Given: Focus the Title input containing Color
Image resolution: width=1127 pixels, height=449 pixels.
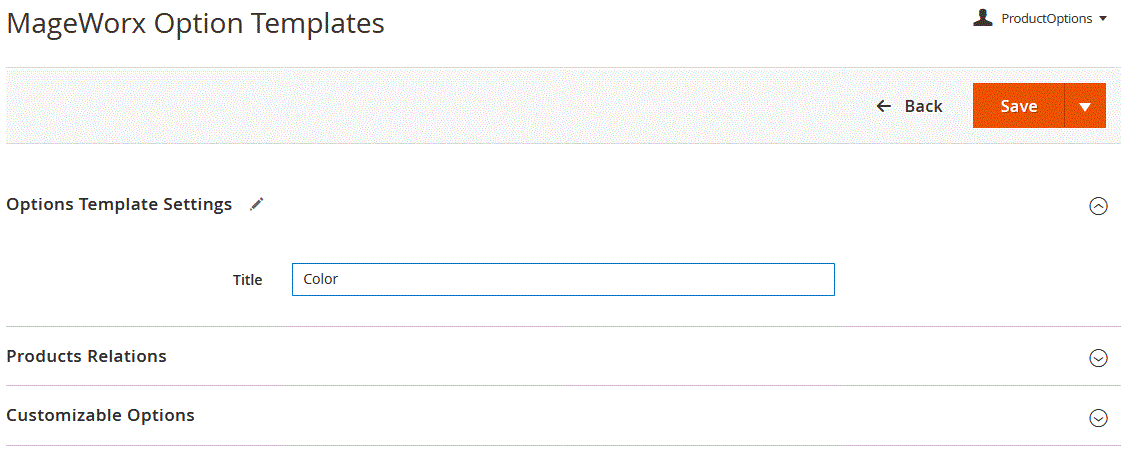Looking at the screenshot, I should [563, 279].
